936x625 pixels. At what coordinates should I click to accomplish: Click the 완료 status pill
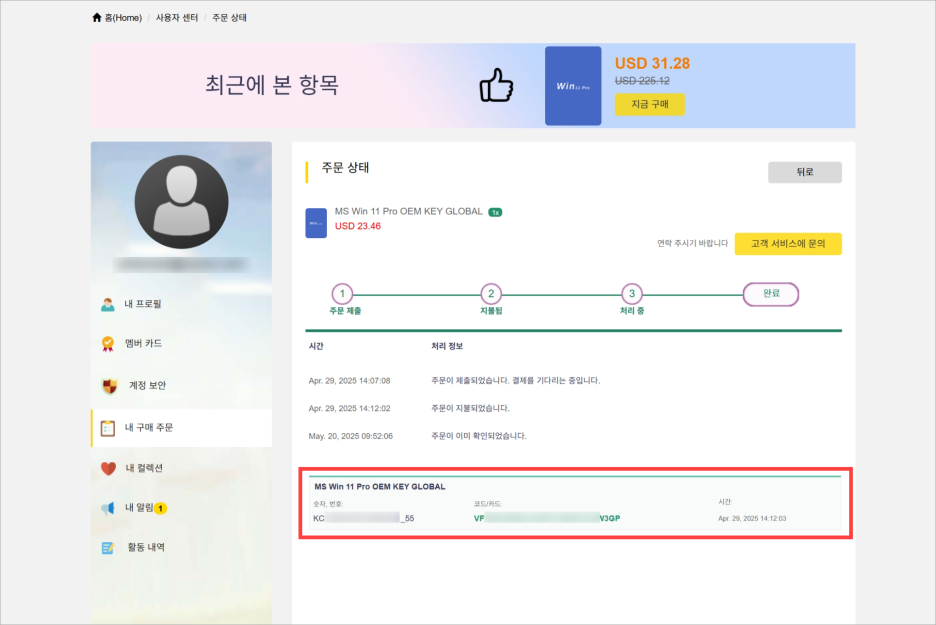[771, 294]
